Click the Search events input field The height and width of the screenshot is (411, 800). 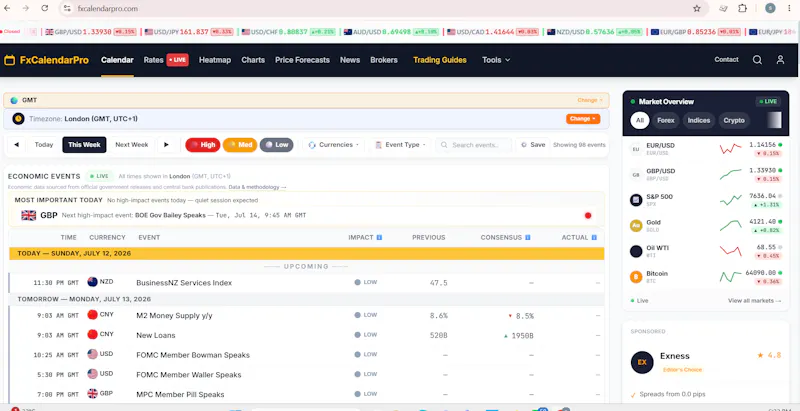point(473,145)
